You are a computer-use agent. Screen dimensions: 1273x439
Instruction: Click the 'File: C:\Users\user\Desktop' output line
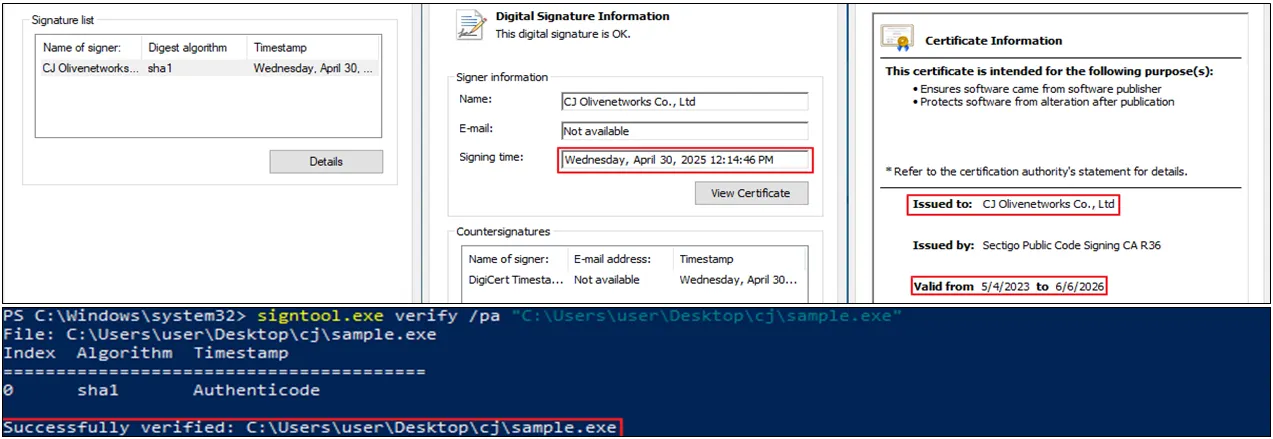(219, 335)
